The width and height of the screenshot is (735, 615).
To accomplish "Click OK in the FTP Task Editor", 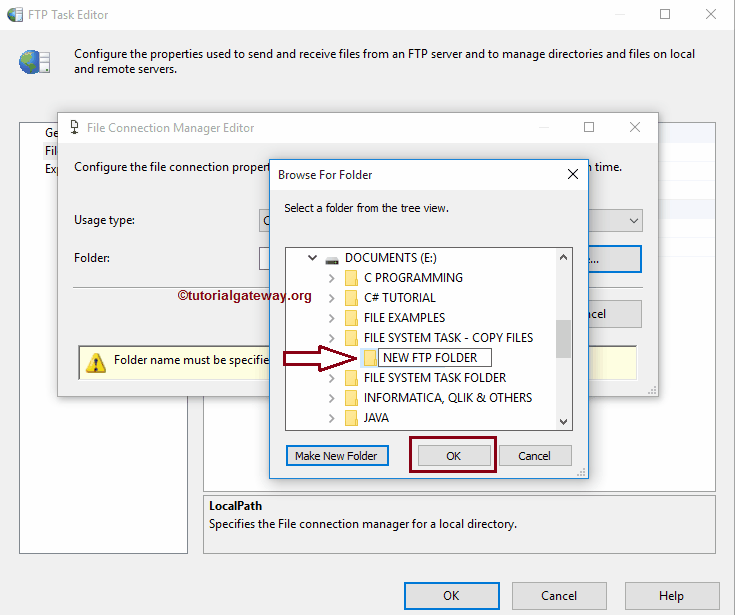I will click(x=451, y=596).
